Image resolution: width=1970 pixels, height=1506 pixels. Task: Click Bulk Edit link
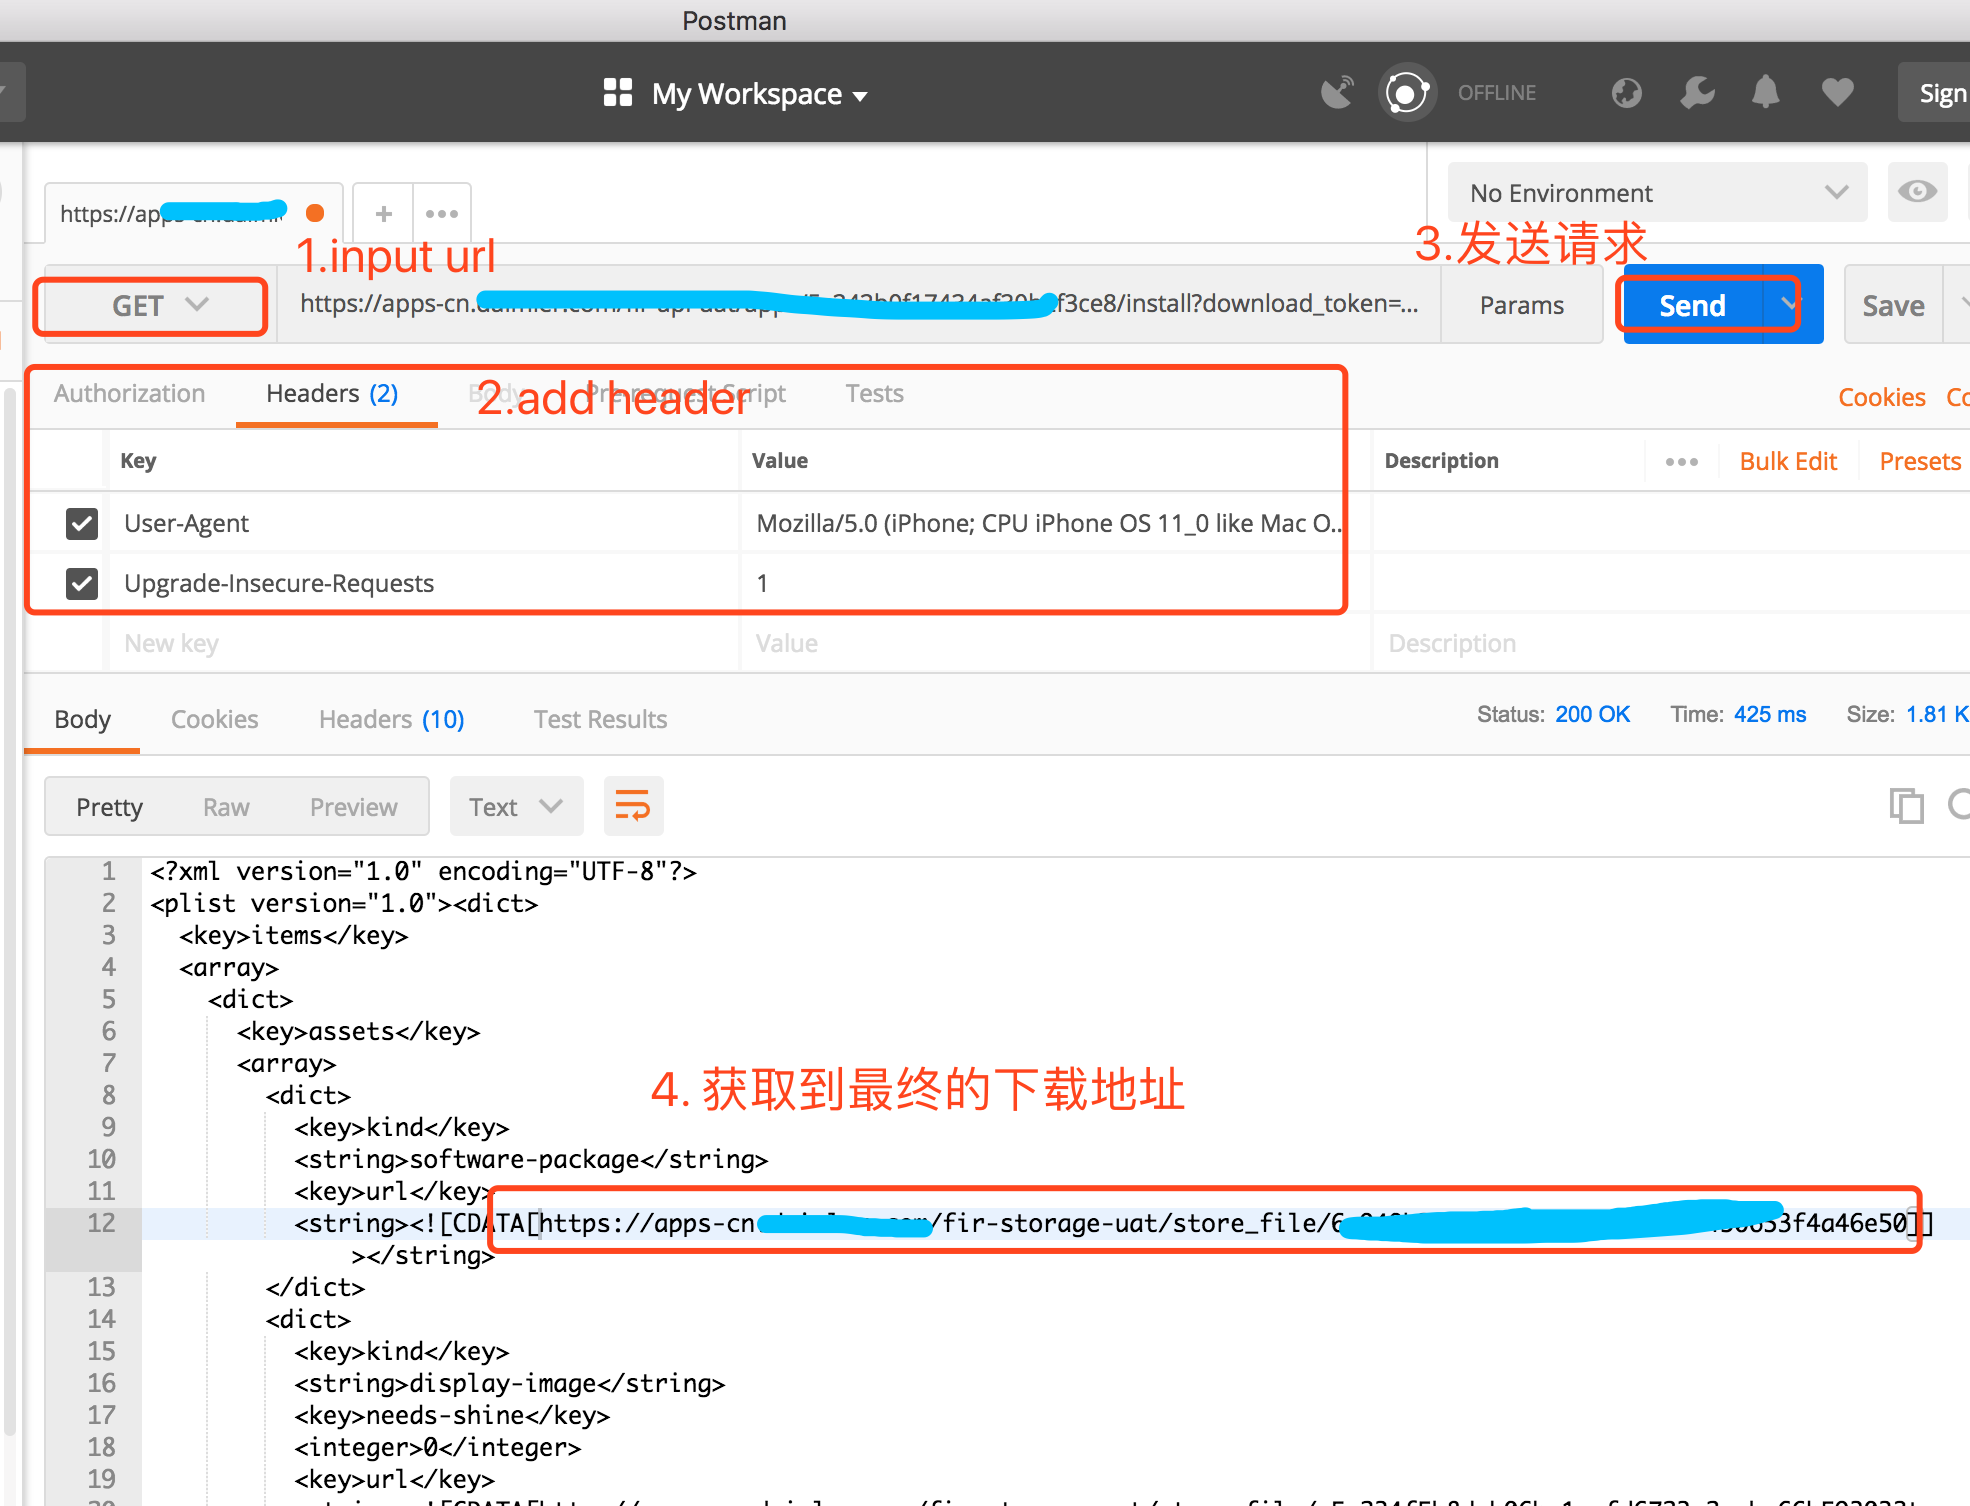coord(1788,461)
